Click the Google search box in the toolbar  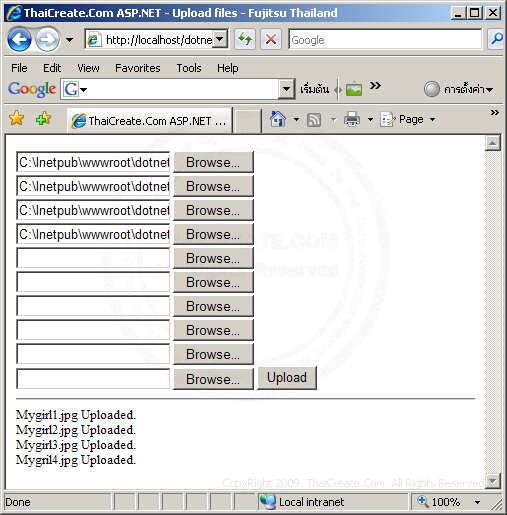pos(385,40)
